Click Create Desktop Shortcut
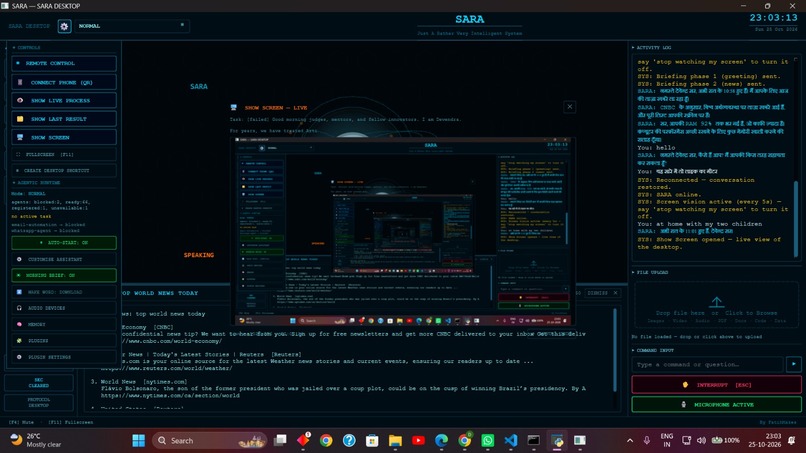Image resolution: width=806 pixels, height=453 pixels. click(x=64, y=170)
